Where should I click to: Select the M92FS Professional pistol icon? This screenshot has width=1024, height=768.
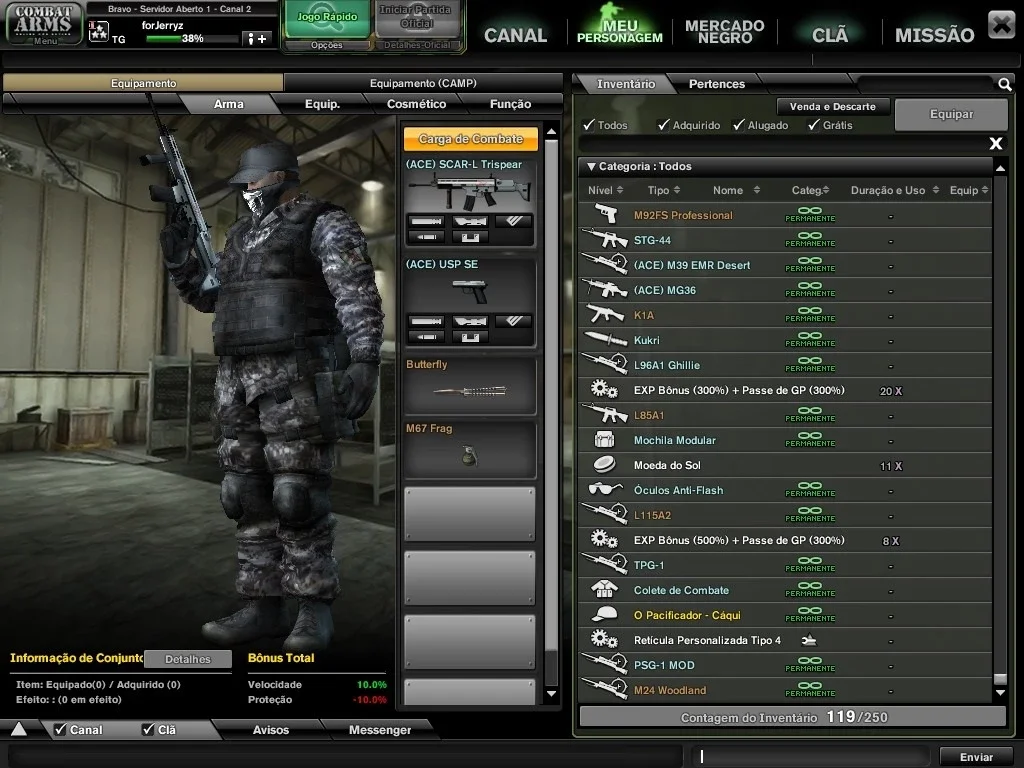[x=605, y=214]
